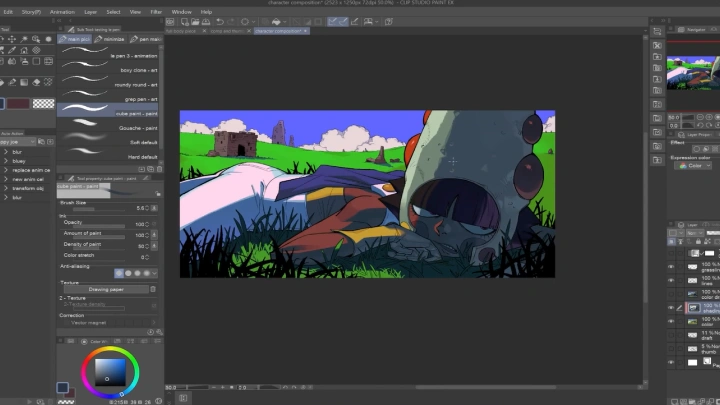Delete sub tool with trash icon below brush list

click(159, 169)
